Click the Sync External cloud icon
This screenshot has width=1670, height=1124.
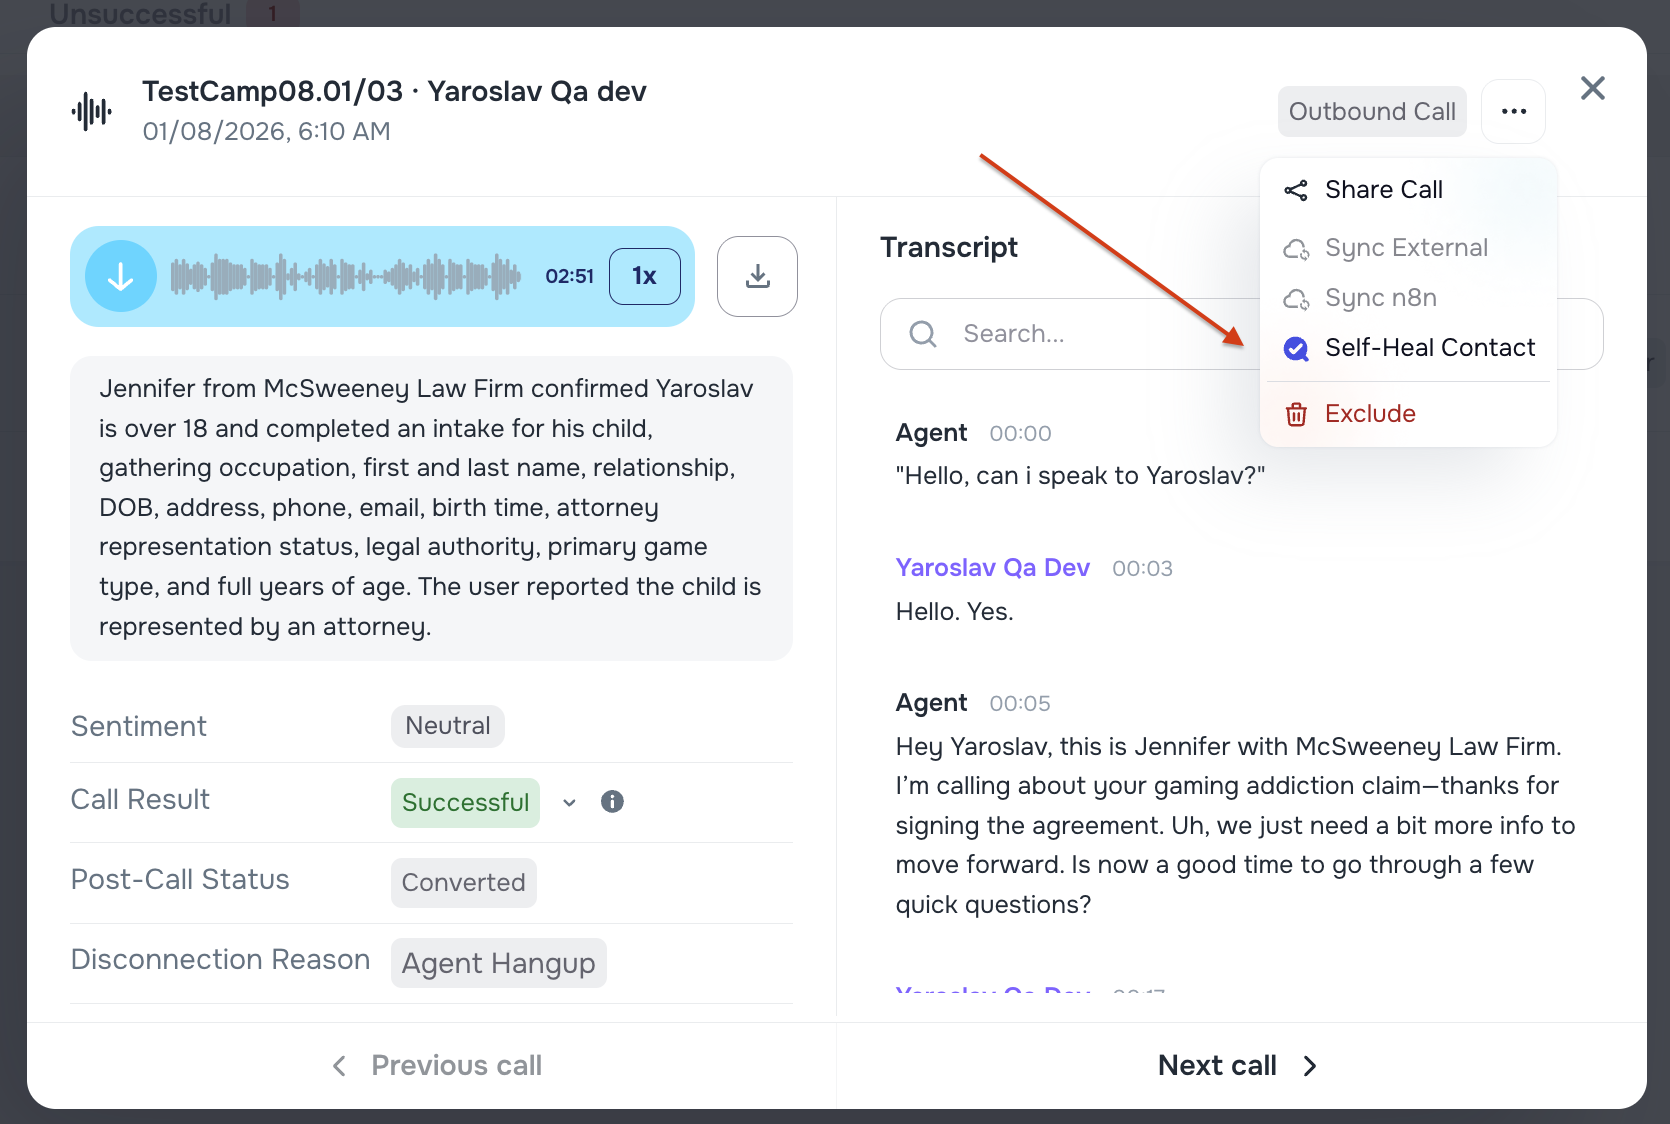pos(1296,249)
